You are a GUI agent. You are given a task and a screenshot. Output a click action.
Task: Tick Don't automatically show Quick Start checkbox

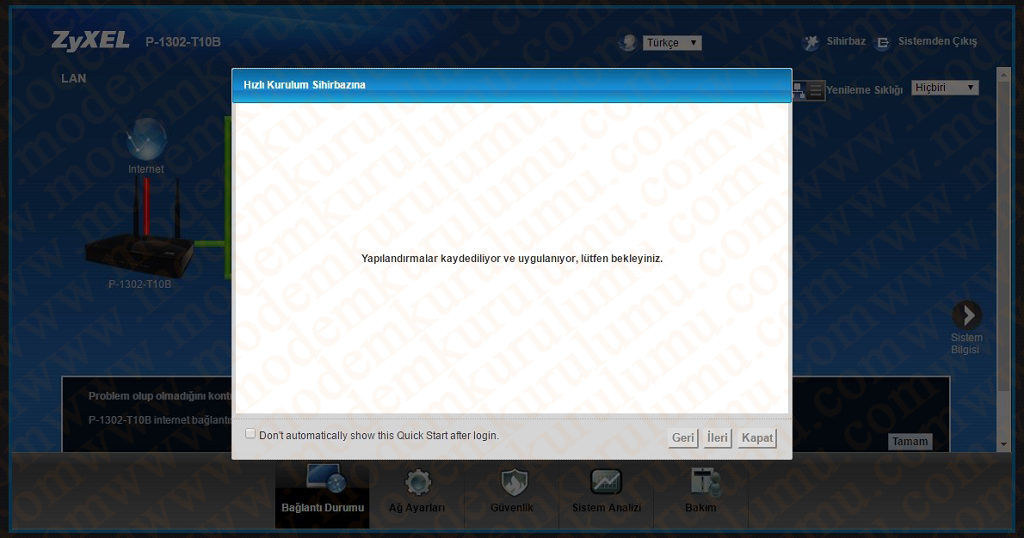pos(250,434)
